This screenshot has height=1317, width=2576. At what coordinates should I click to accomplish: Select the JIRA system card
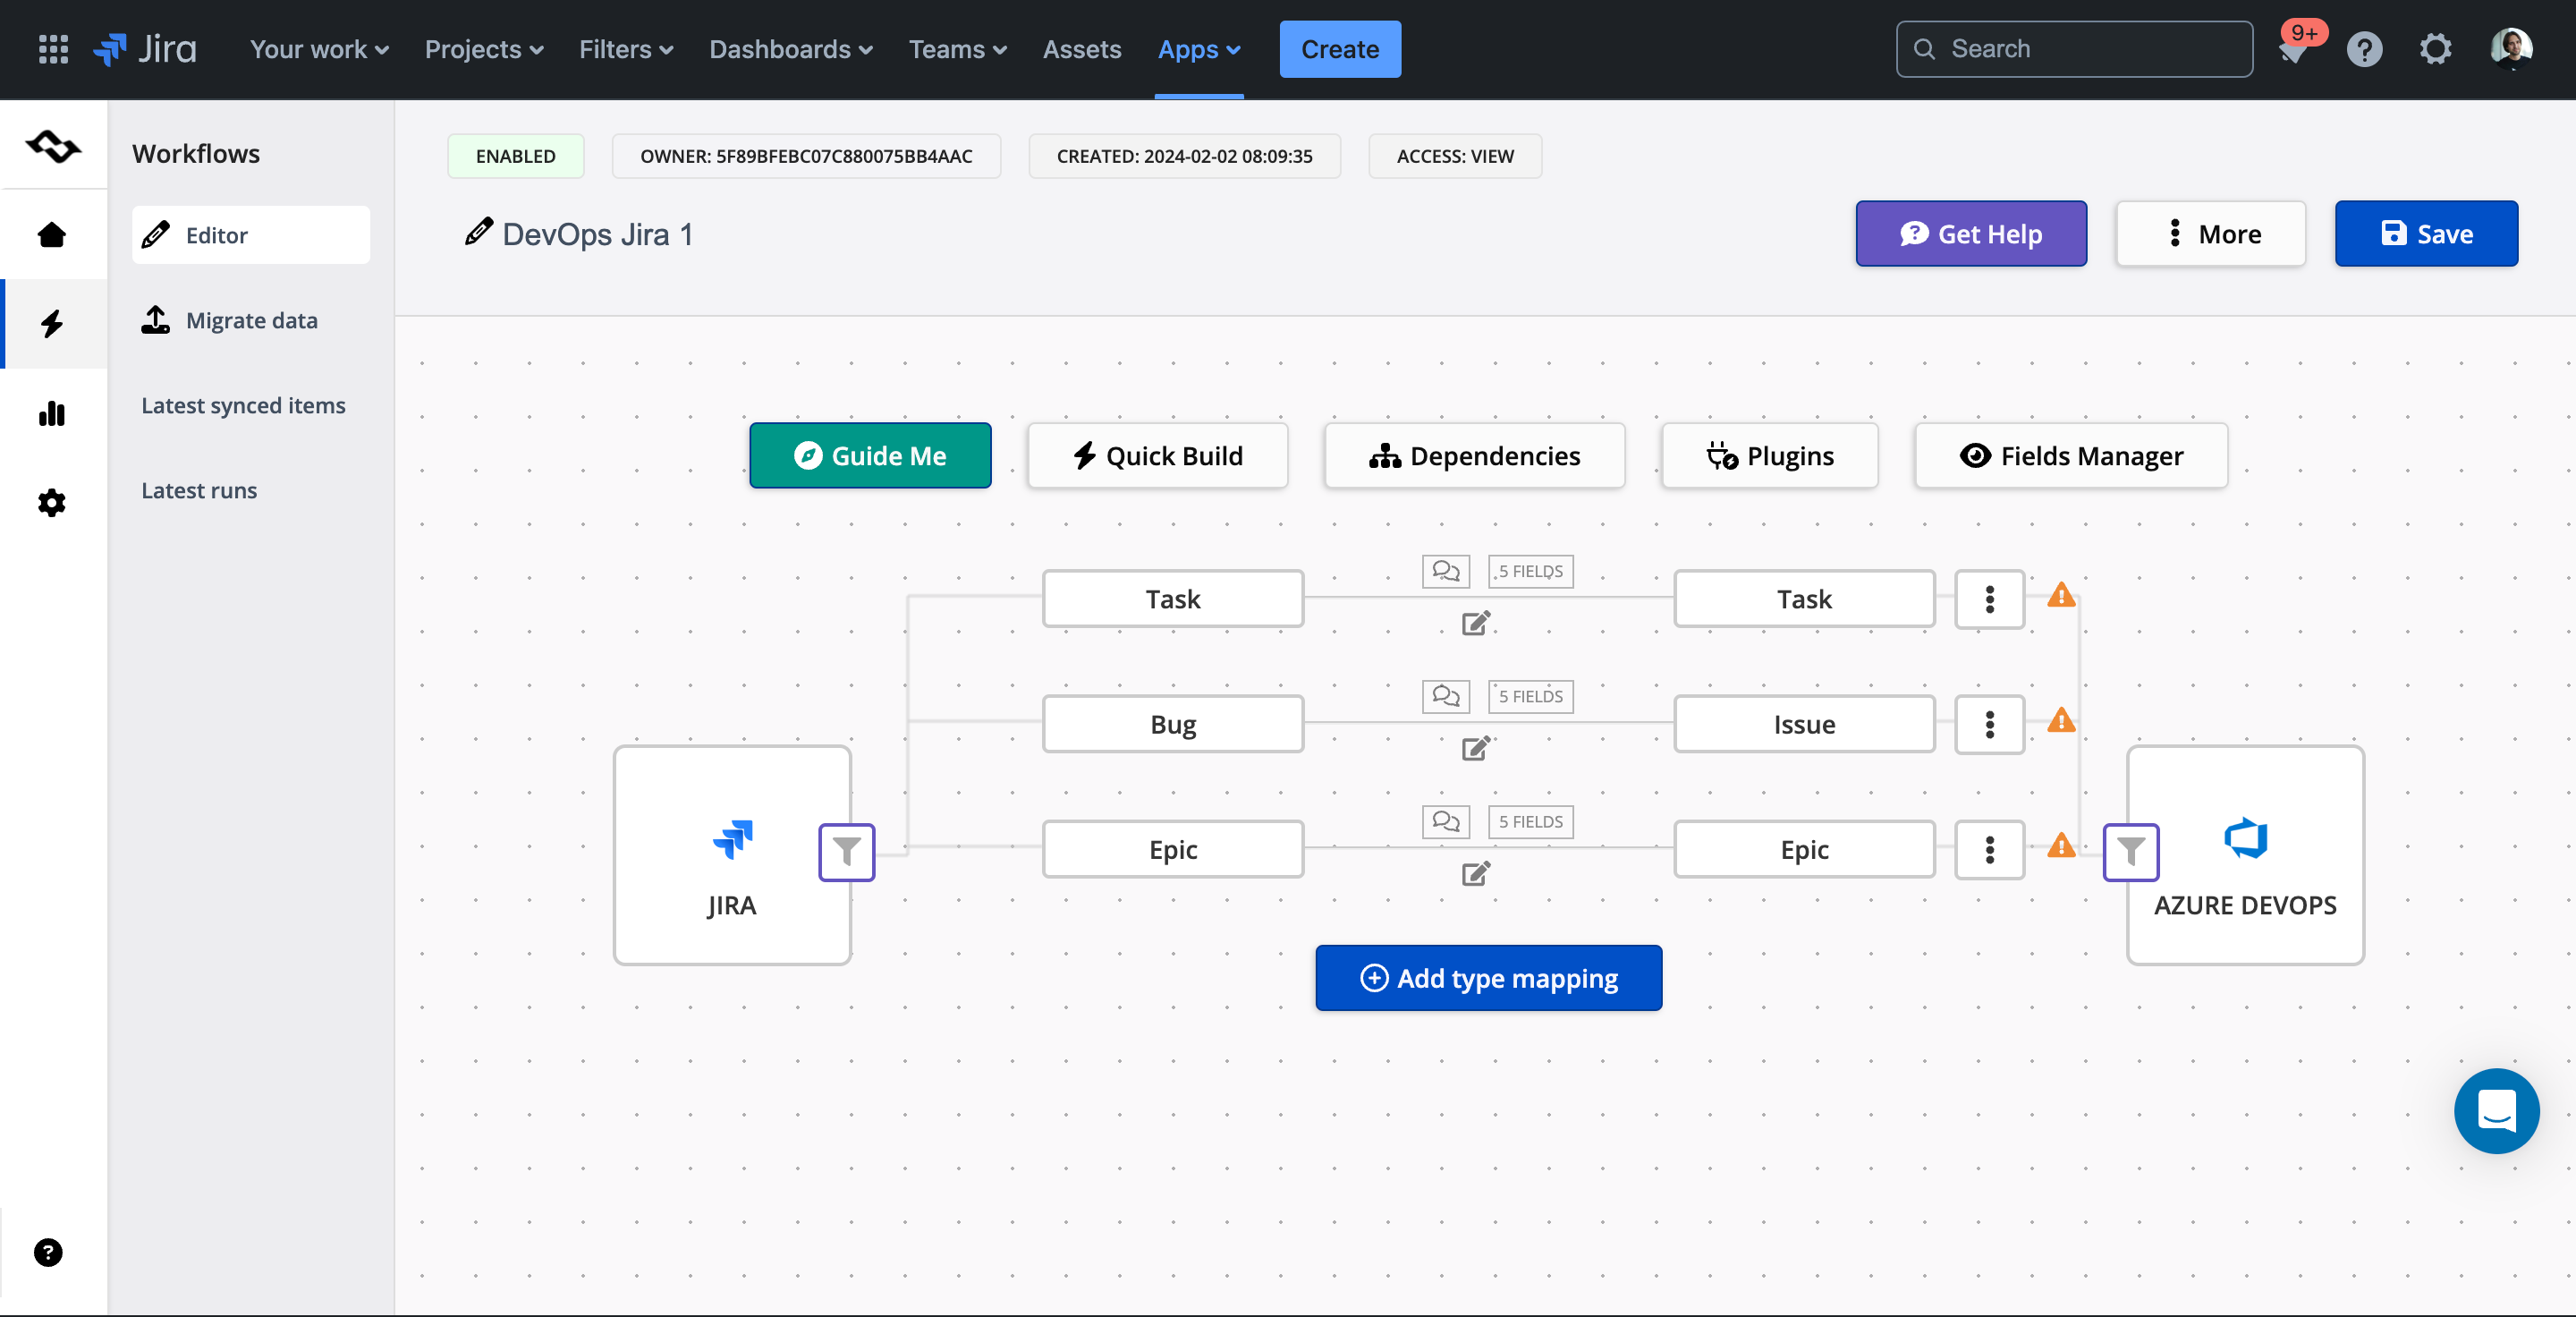732,855
